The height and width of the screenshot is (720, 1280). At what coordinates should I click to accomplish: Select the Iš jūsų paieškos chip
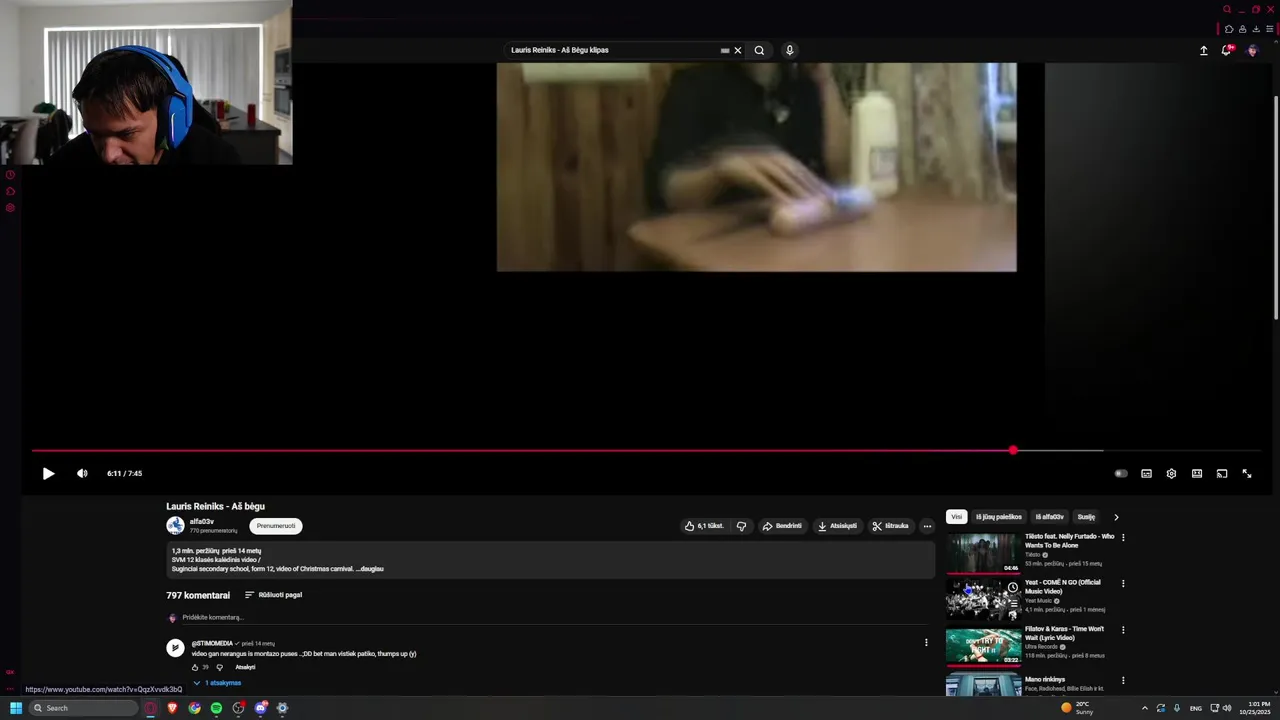[999, 517]
